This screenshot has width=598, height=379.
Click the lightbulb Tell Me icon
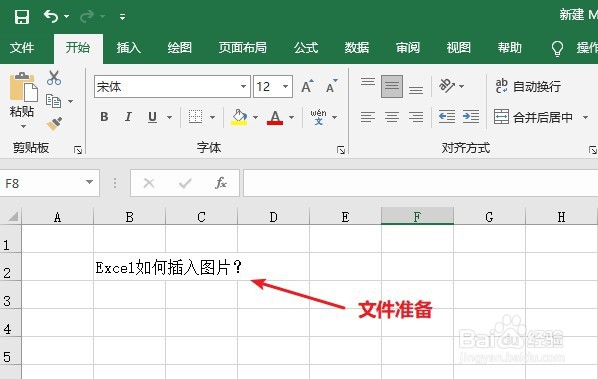(557, 49)
